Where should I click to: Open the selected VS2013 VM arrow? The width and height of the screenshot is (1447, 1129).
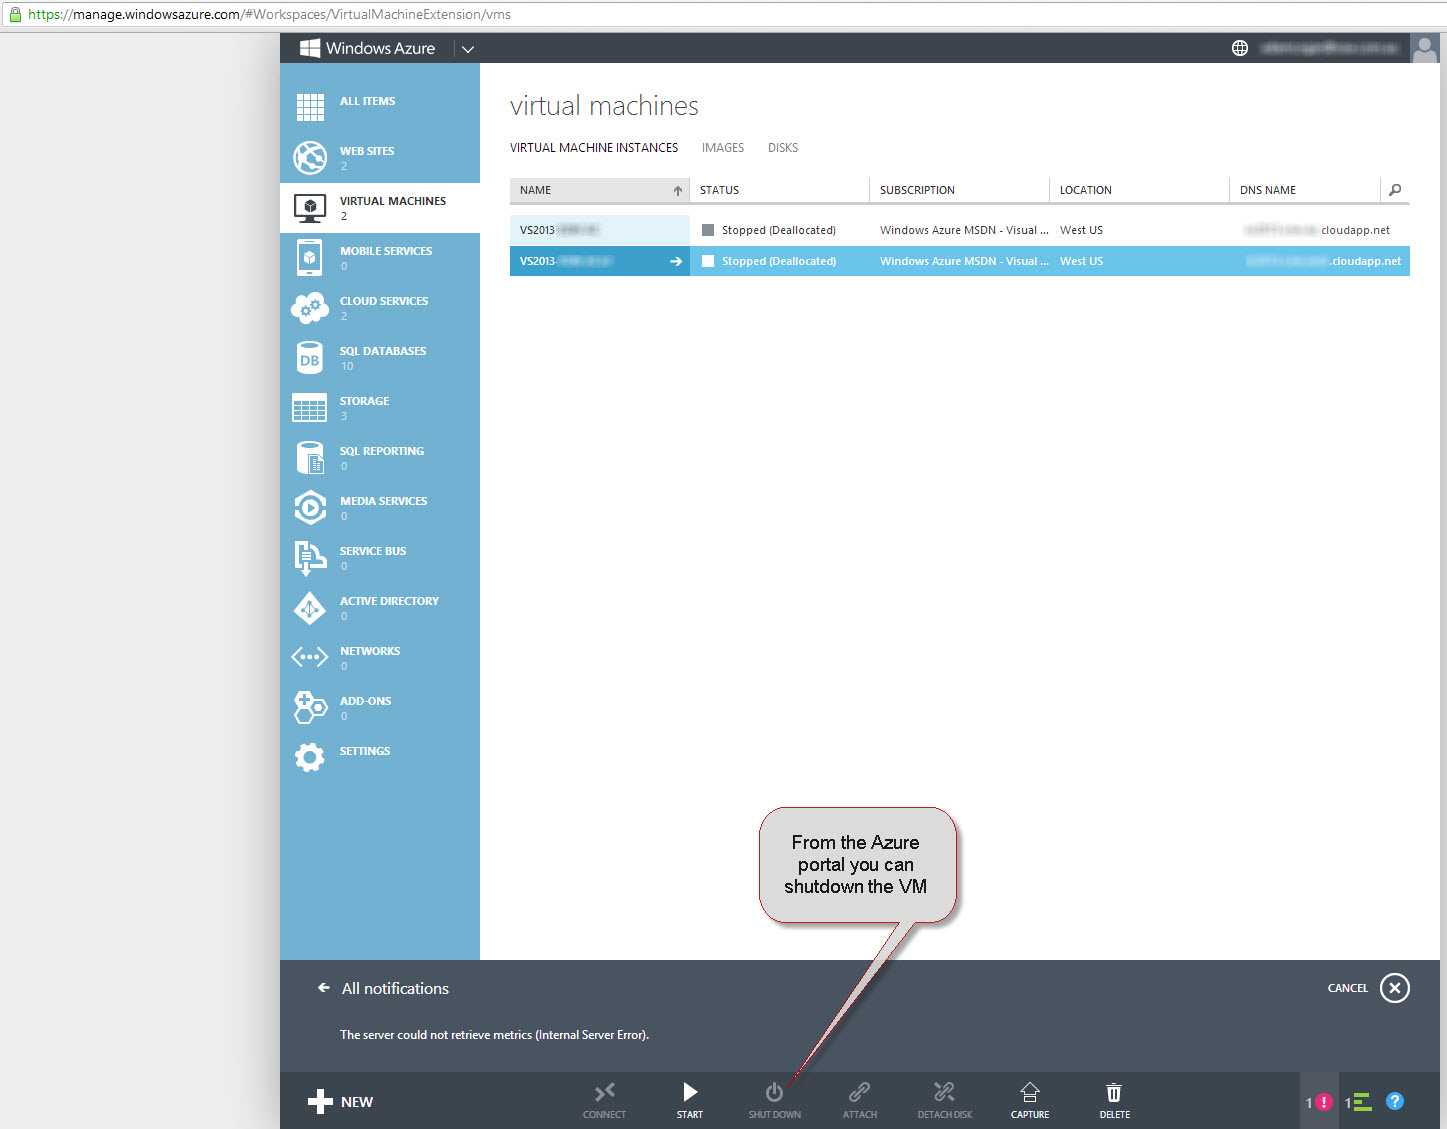coord(676,261)
